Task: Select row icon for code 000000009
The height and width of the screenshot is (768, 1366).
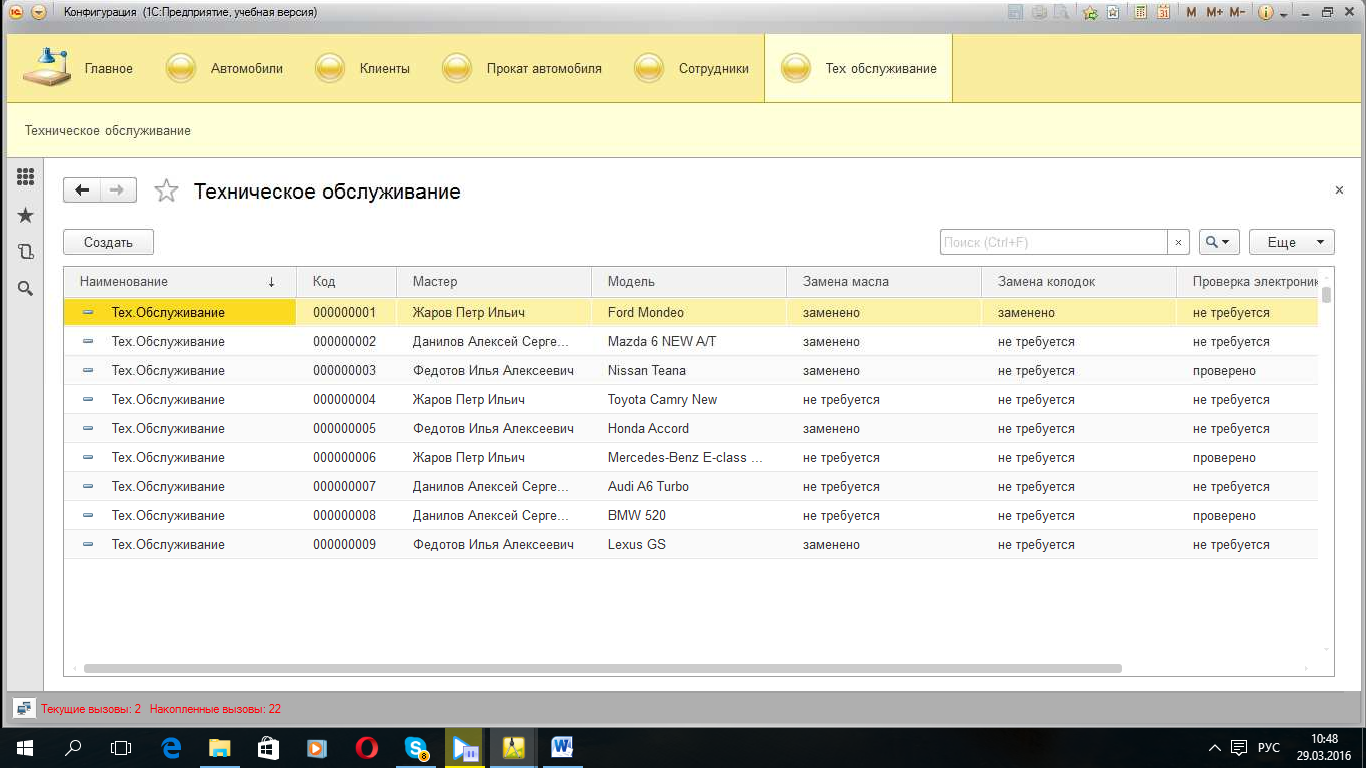Action: click(x=88, y=545)
